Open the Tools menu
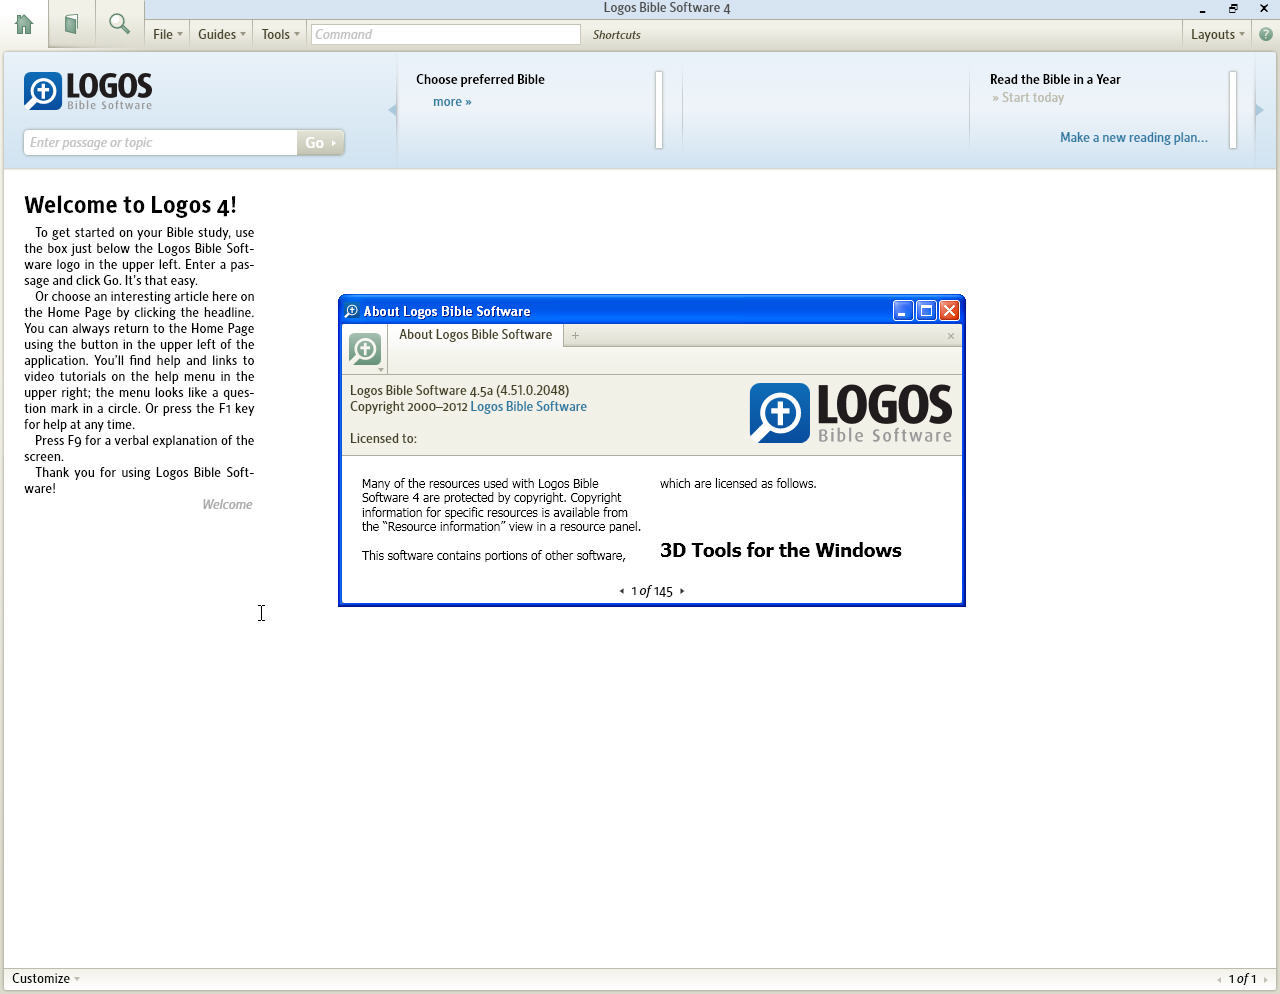The width and height of the screenshot is (1280, 994). tap(280, 34)
